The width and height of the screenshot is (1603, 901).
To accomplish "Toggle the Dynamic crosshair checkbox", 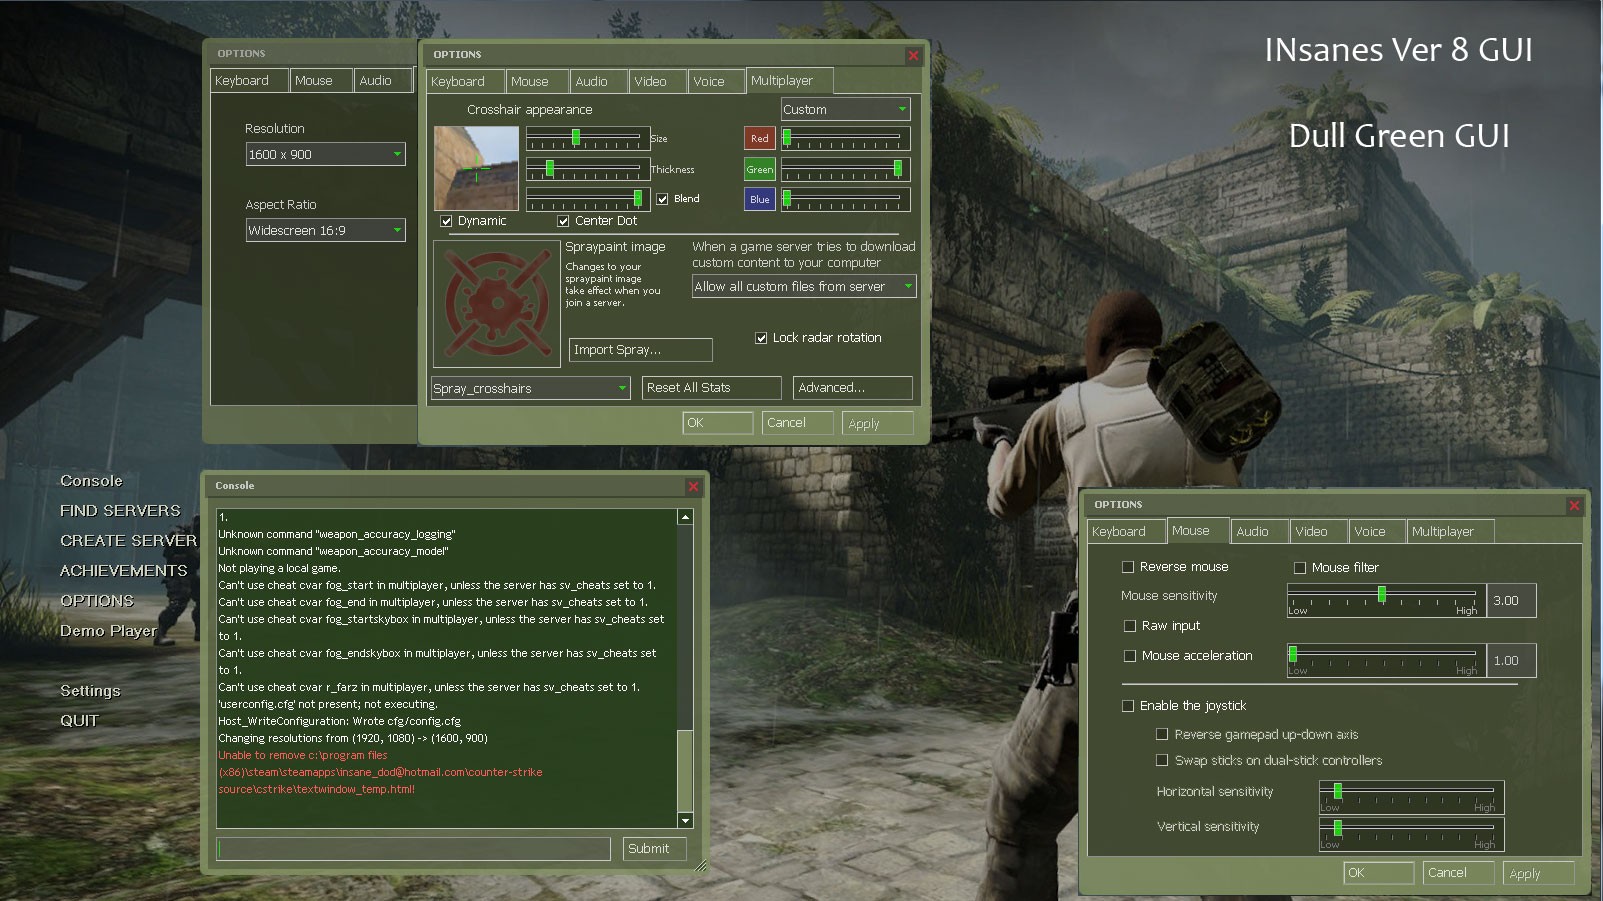I will pyautogui.click(x=446, y=220).
